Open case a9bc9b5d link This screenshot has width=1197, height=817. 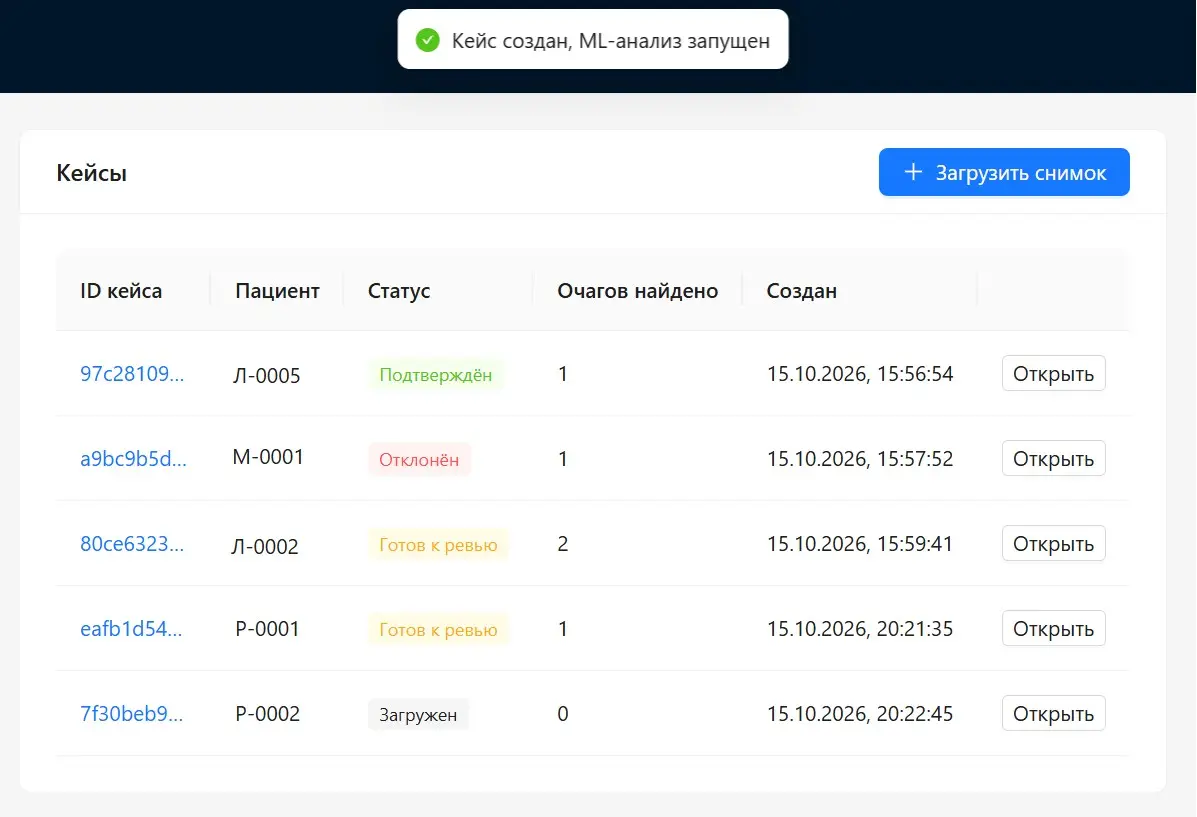(x=134, y=458)
